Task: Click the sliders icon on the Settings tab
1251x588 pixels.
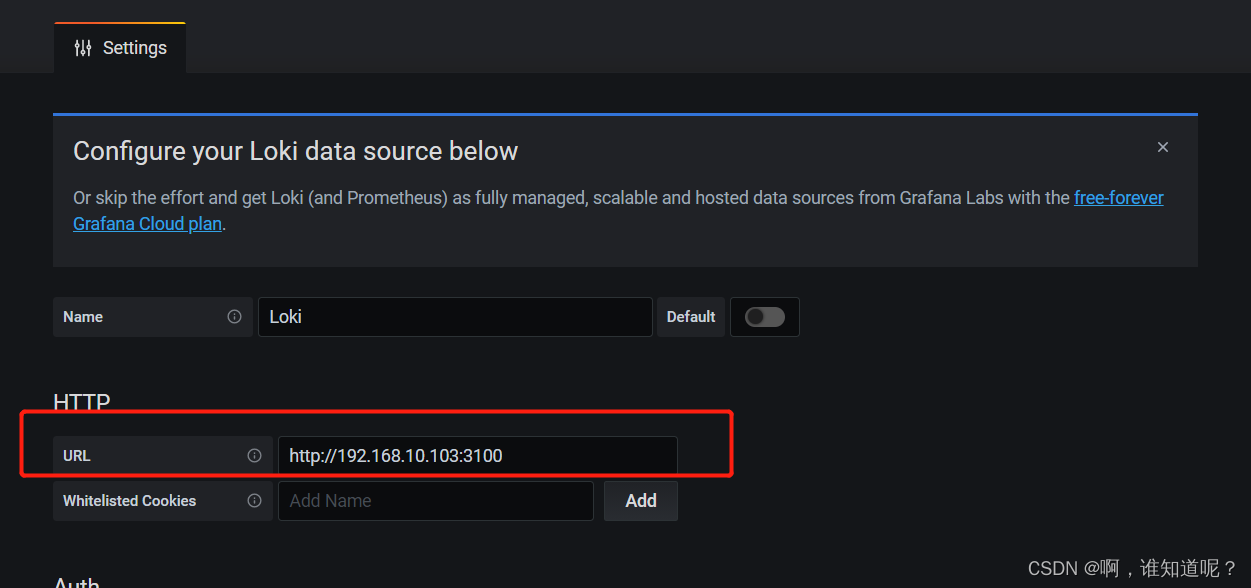Action: click(82, 47)
